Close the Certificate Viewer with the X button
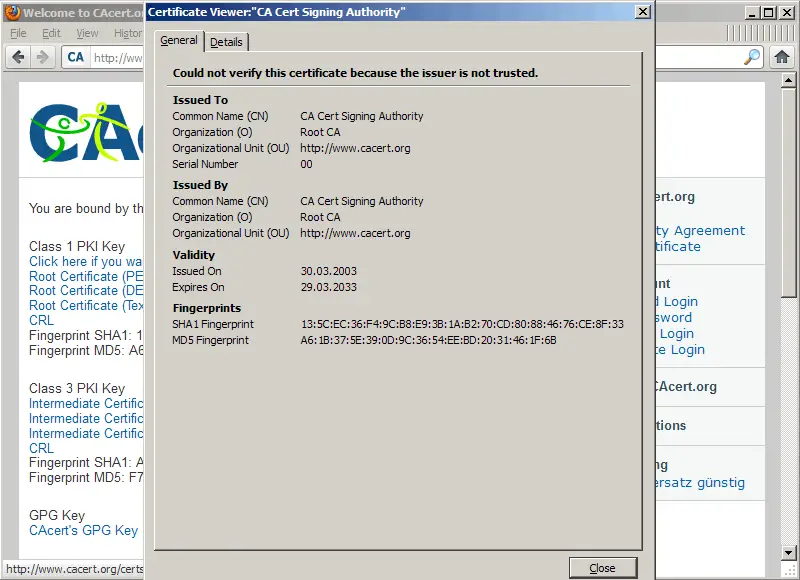The height and width of the screenshot is (580, 800). pos(643,12)
